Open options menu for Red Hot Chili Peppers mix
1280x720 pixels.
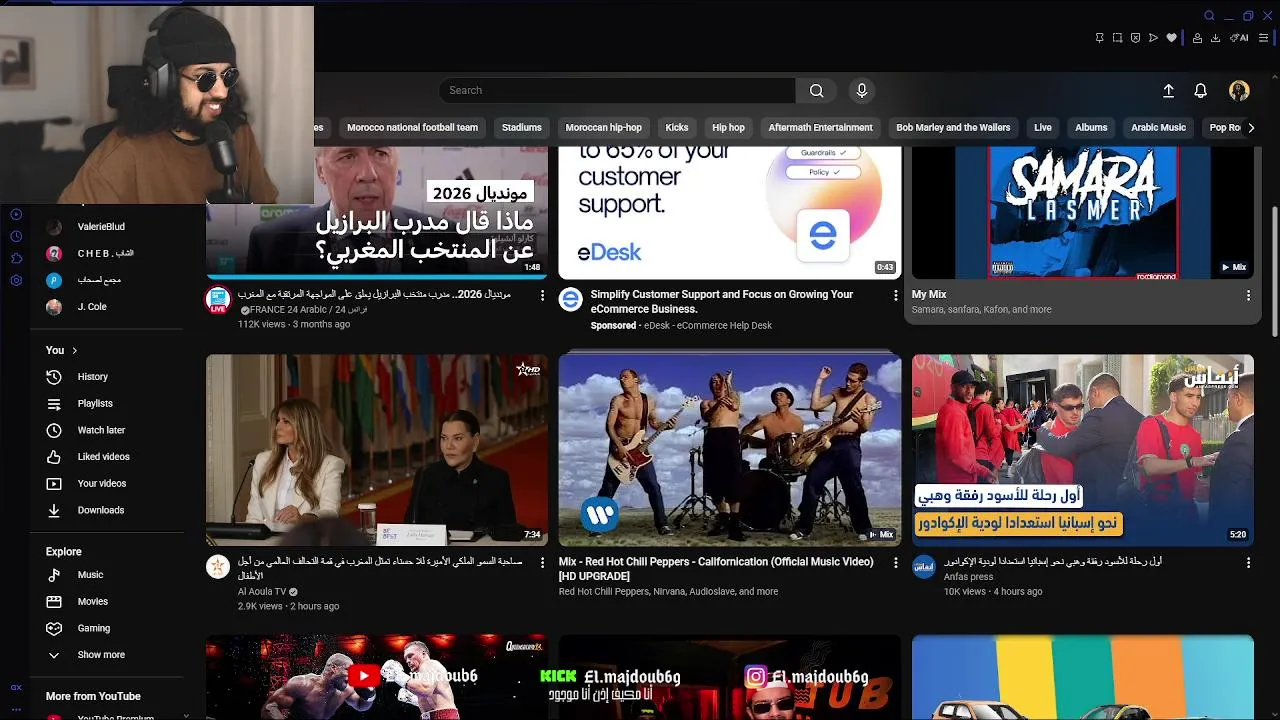(895, 563)
